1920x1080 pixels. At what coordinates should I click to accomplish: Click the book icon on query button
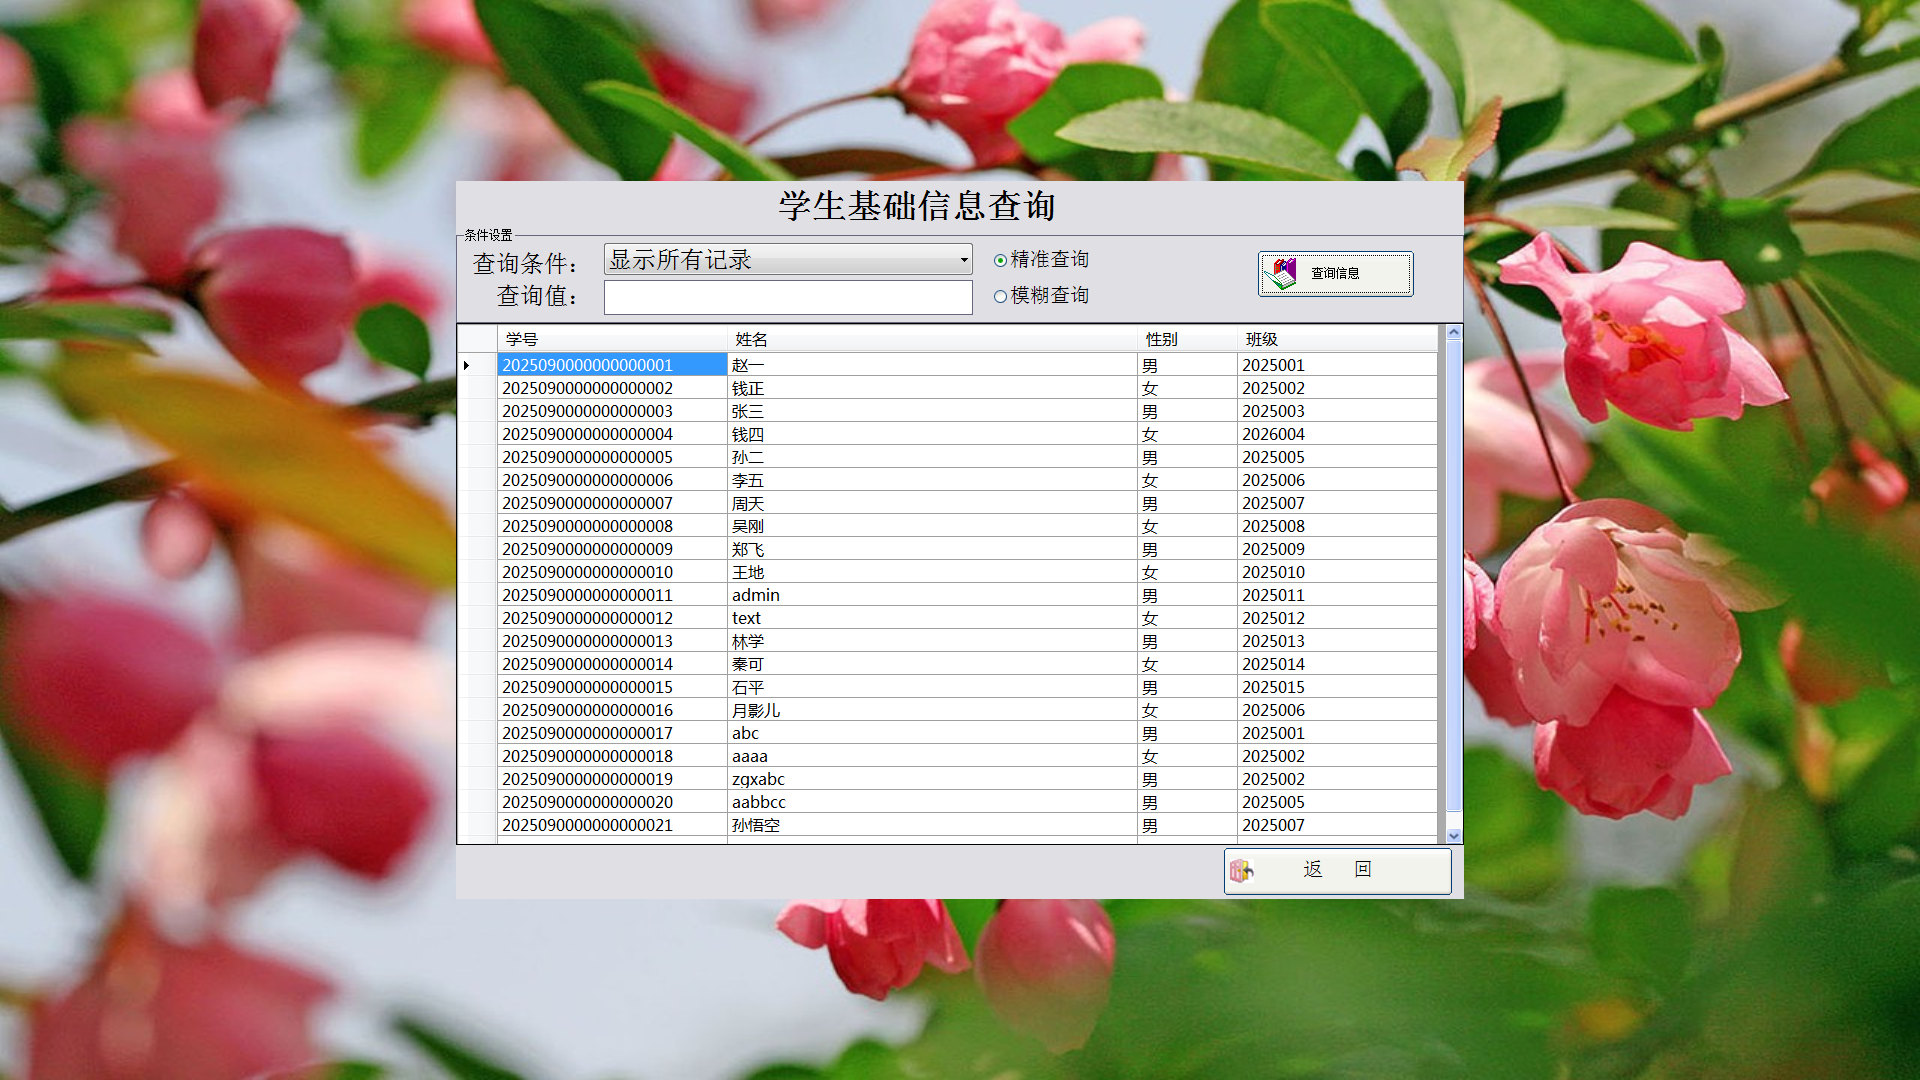(1280, 273)
